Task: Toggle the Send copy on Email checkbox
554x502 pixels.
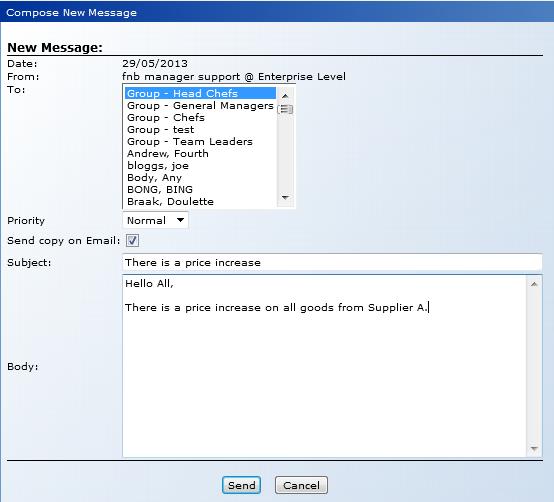Action: [132, 241]
